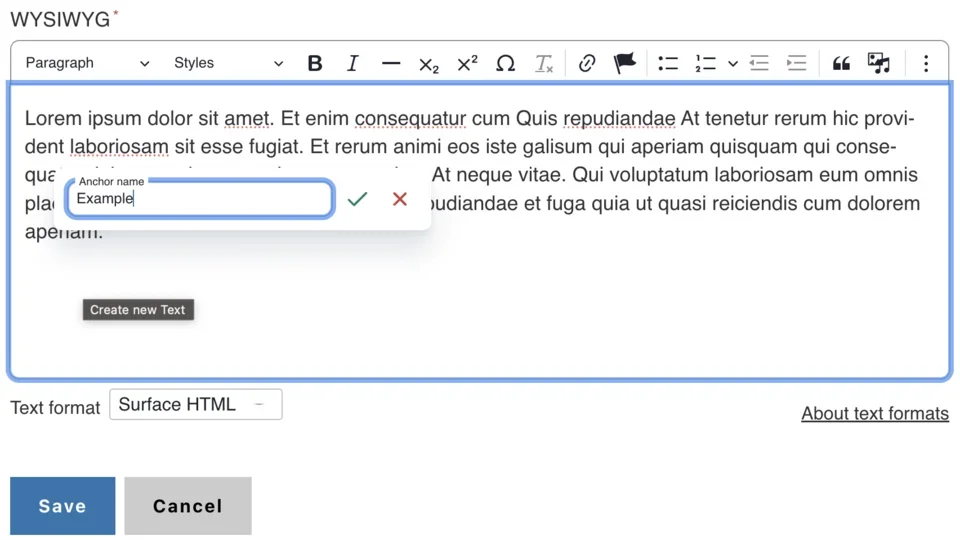Screen dimensions: 960x540
Task: Open the insert media icon
Action: click(879, 63)
